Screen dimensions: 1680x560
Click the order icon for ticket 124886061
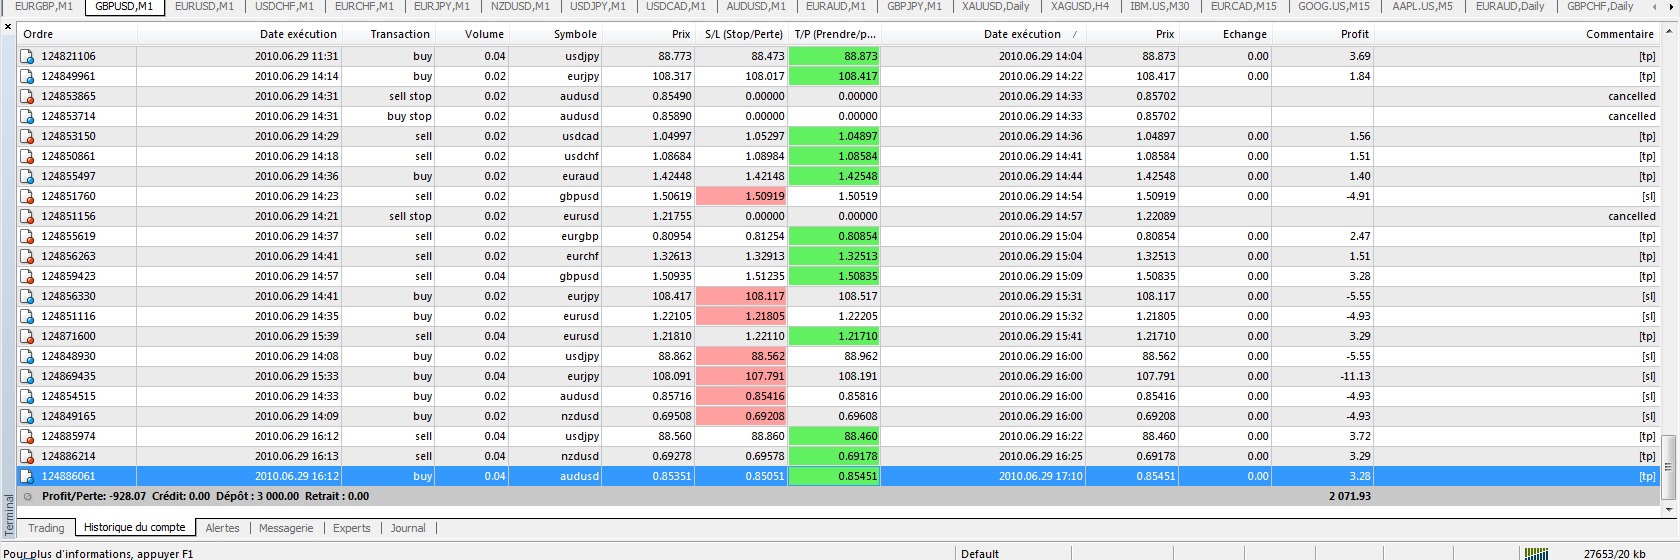pos(27,476)
